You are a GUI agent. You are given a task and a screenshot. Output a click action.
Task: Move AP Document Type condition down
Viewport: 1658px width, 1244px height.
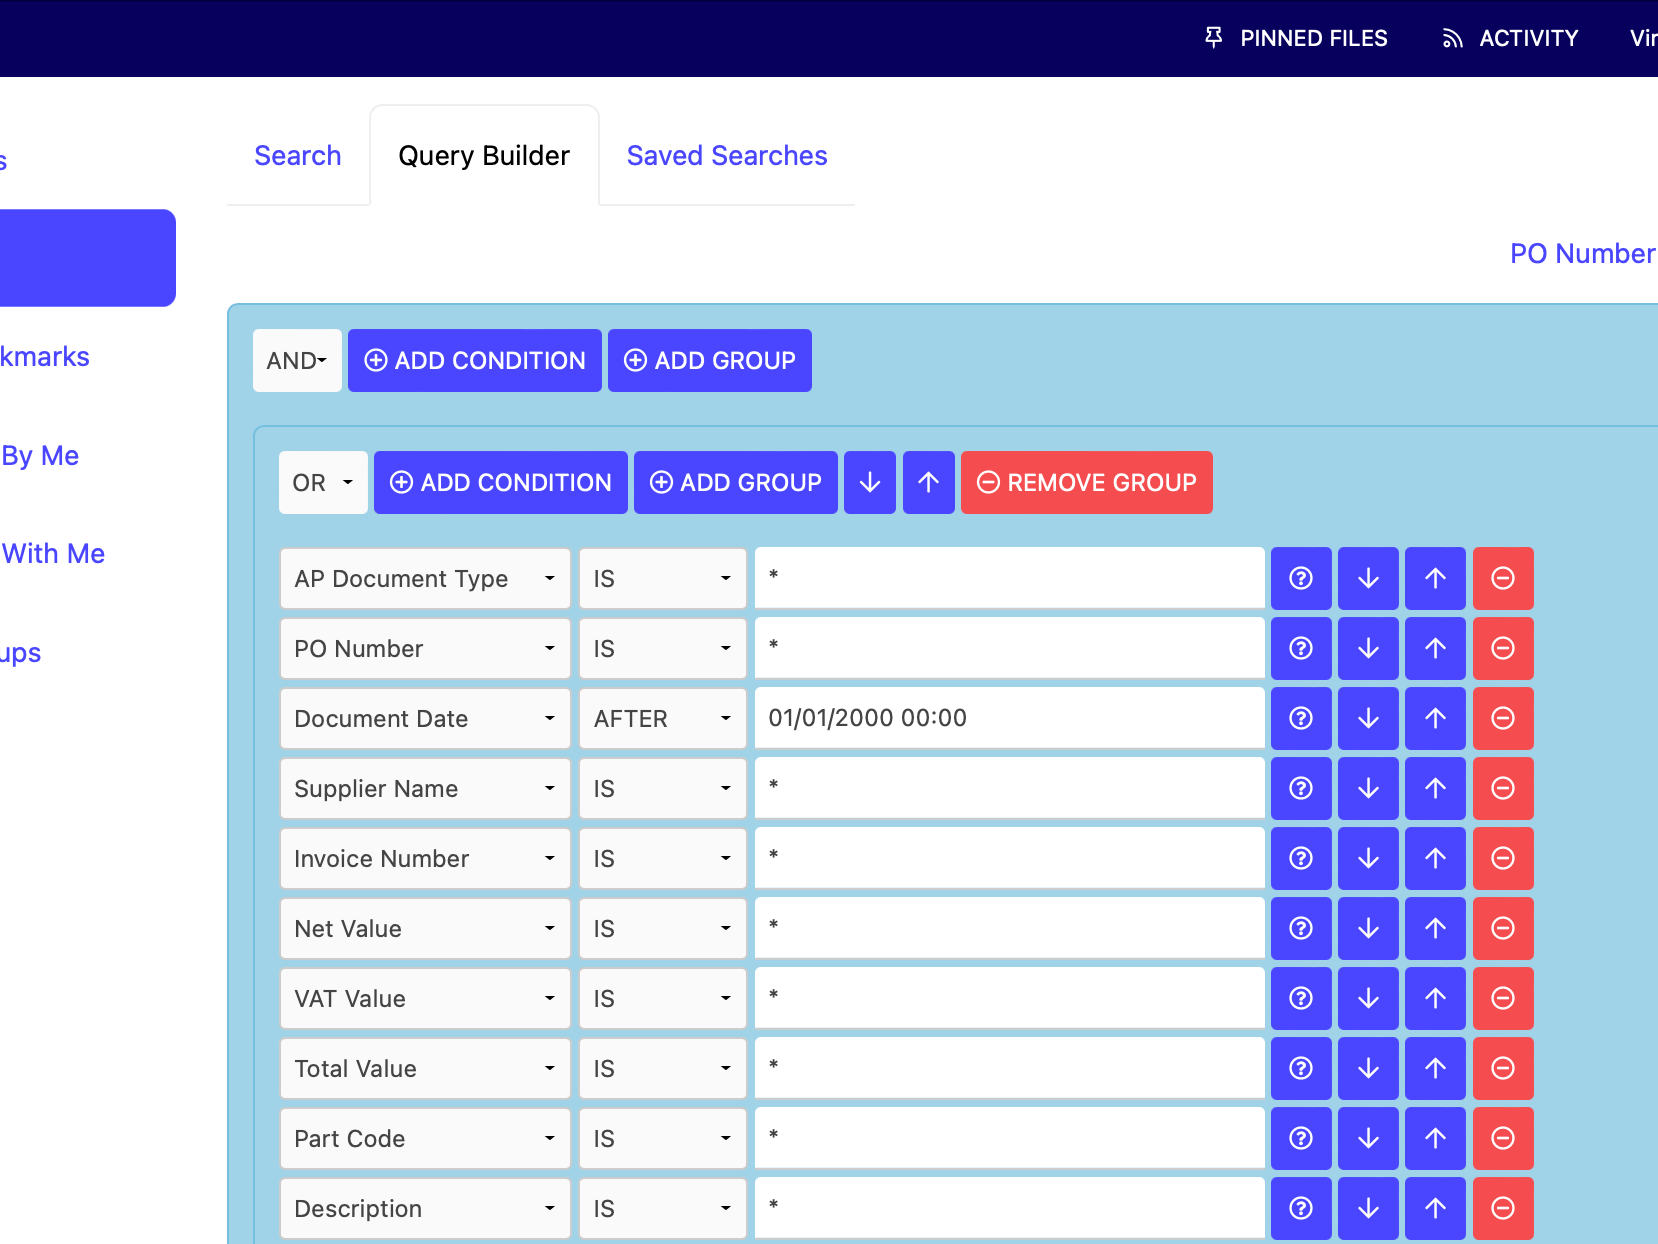[1368, 578]
